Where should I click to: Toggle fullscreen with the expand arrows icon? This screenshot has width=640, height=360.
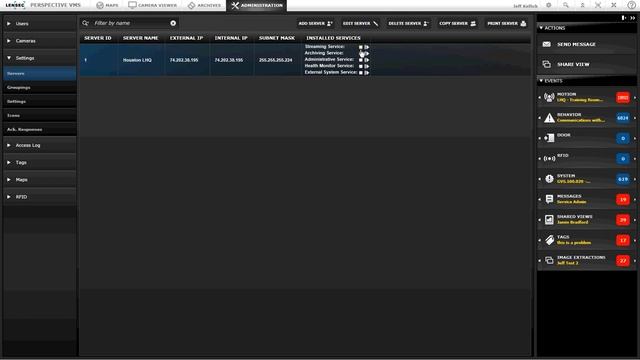point(598,5)
